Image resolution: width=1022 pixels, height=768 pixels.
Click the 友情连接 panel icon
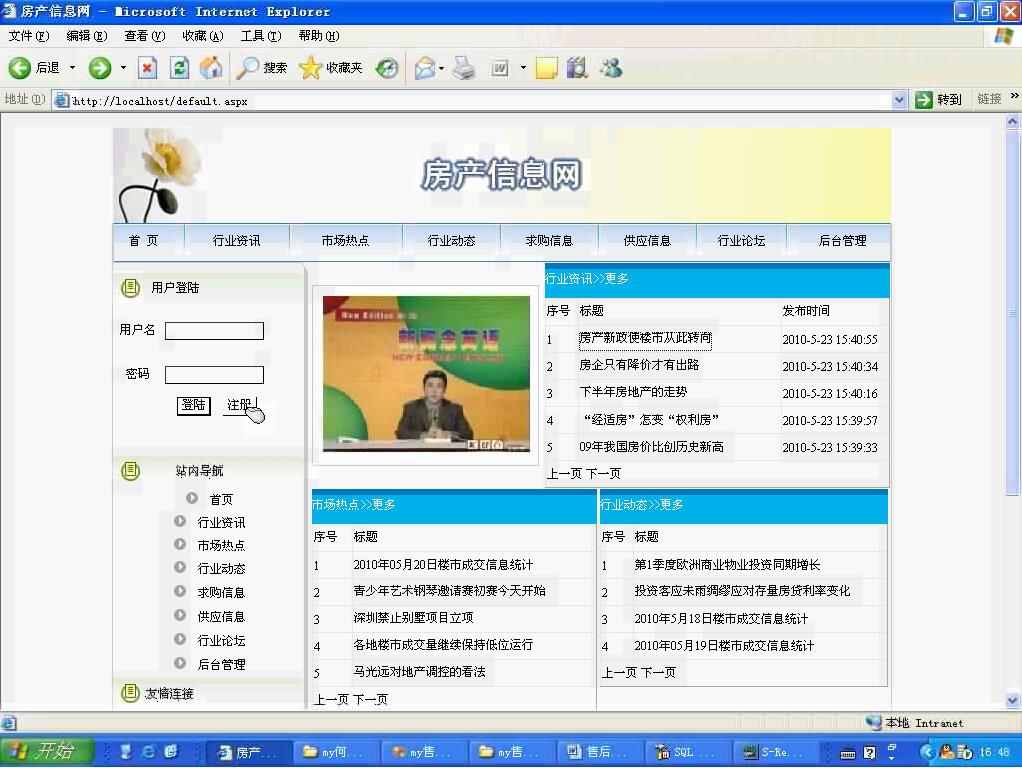[130, 693]
